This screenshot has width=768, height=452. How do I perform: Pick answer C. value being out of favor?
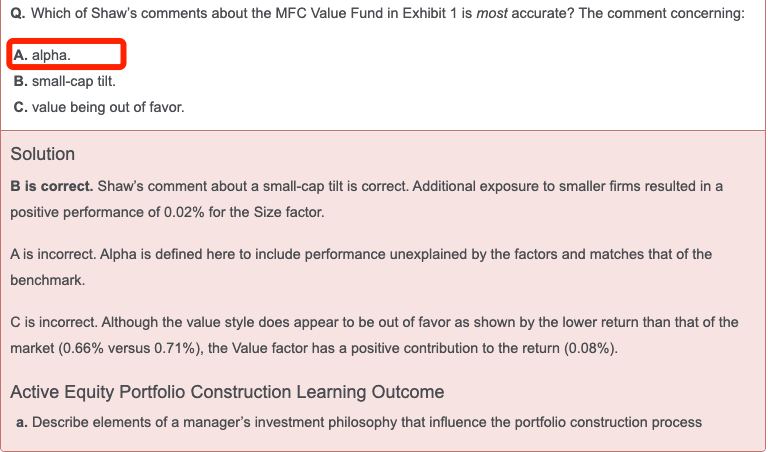pyautogui.click(x=99, y=107)
